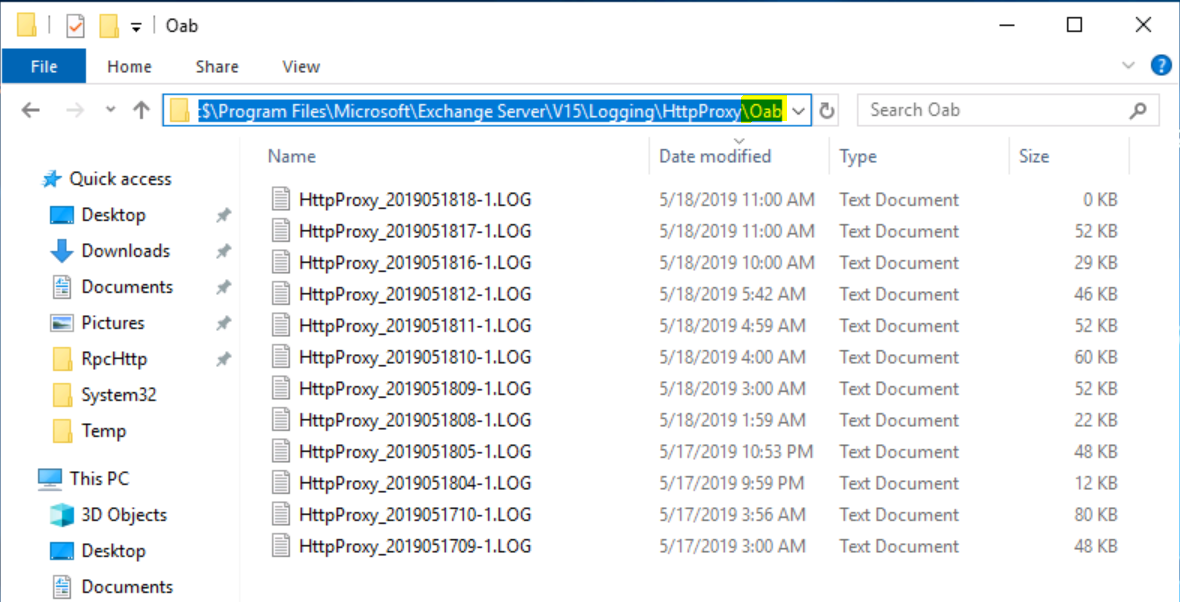
Task: Select file HttpProxy_2019051710-1.LOG
Action: [415, 515]
